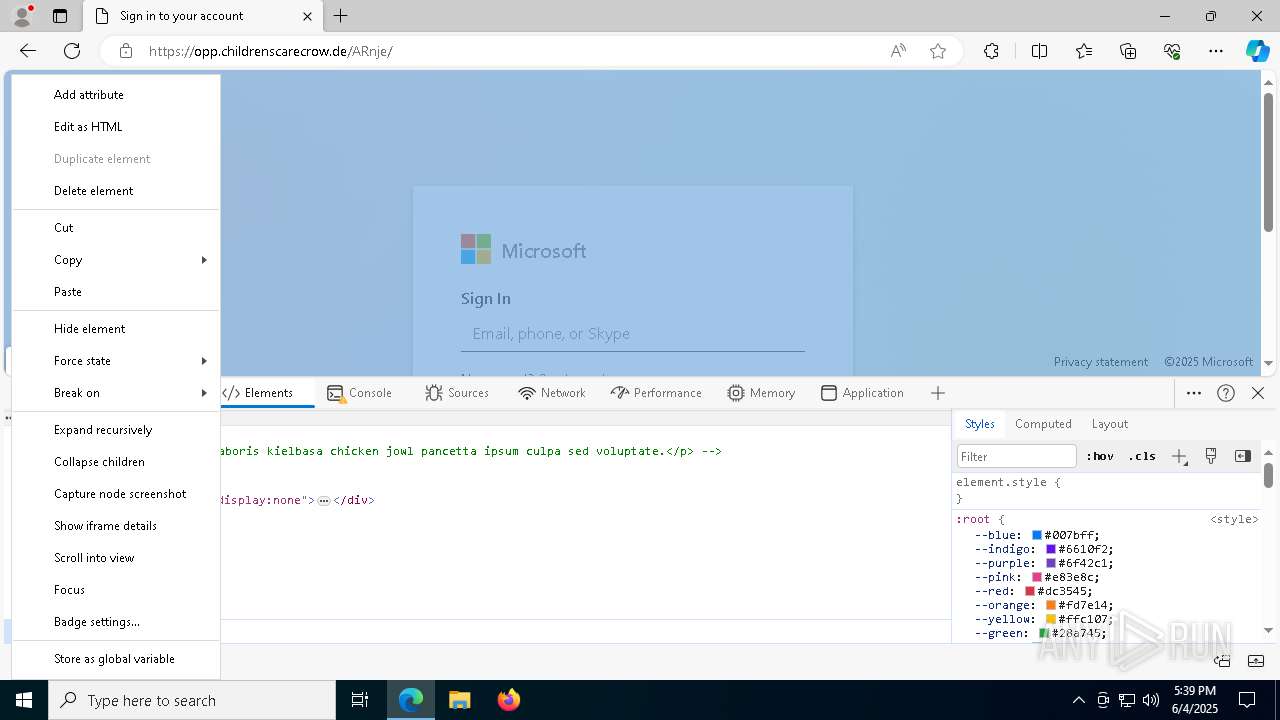Expand the Force state submenu
1280x720 pixels.
pos(116,361)
